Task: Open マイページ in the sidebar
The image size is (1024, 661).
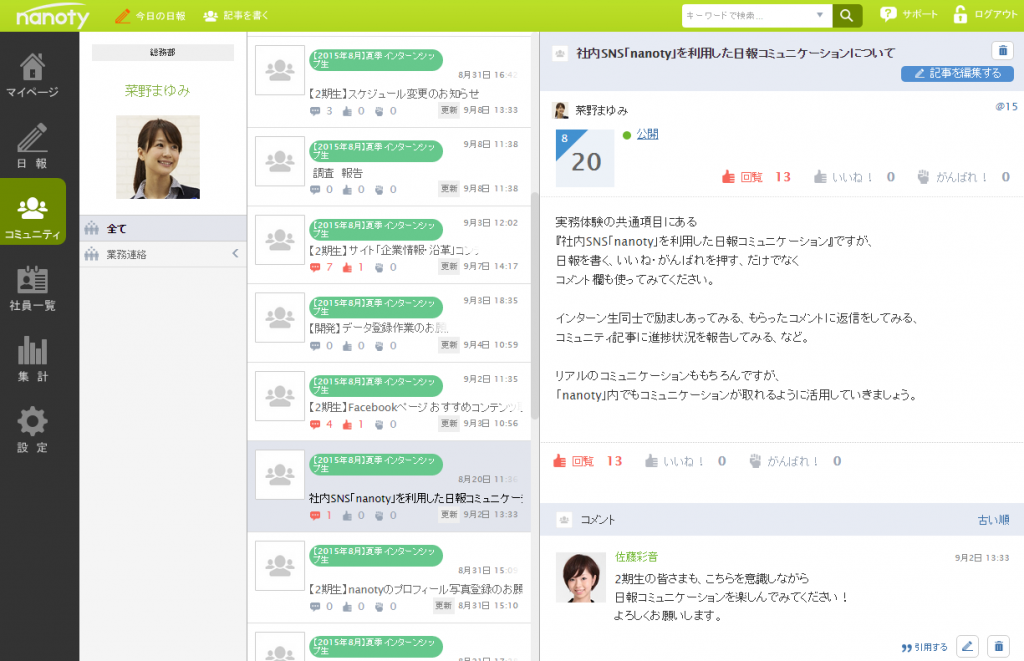Action: point(33,75)
